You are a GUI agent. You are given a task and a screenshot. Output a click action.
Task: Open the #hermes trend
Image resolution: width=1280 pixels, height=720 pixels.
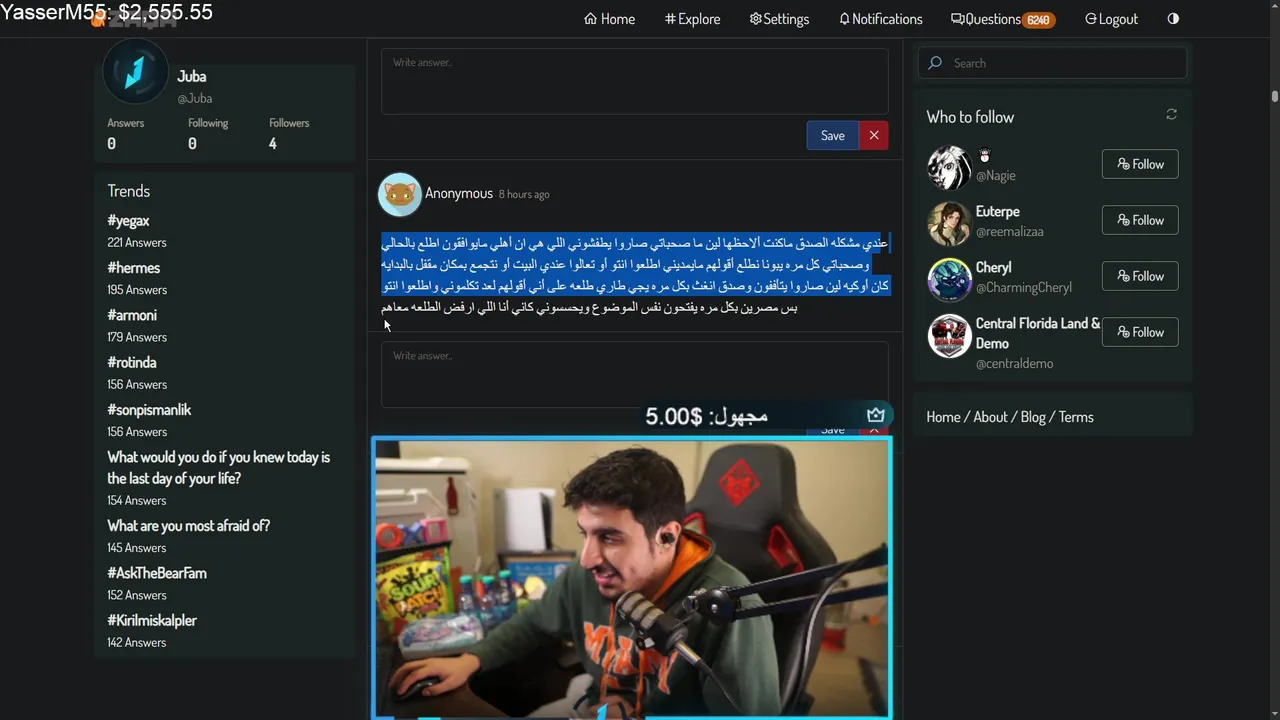(x=133, y=268)
